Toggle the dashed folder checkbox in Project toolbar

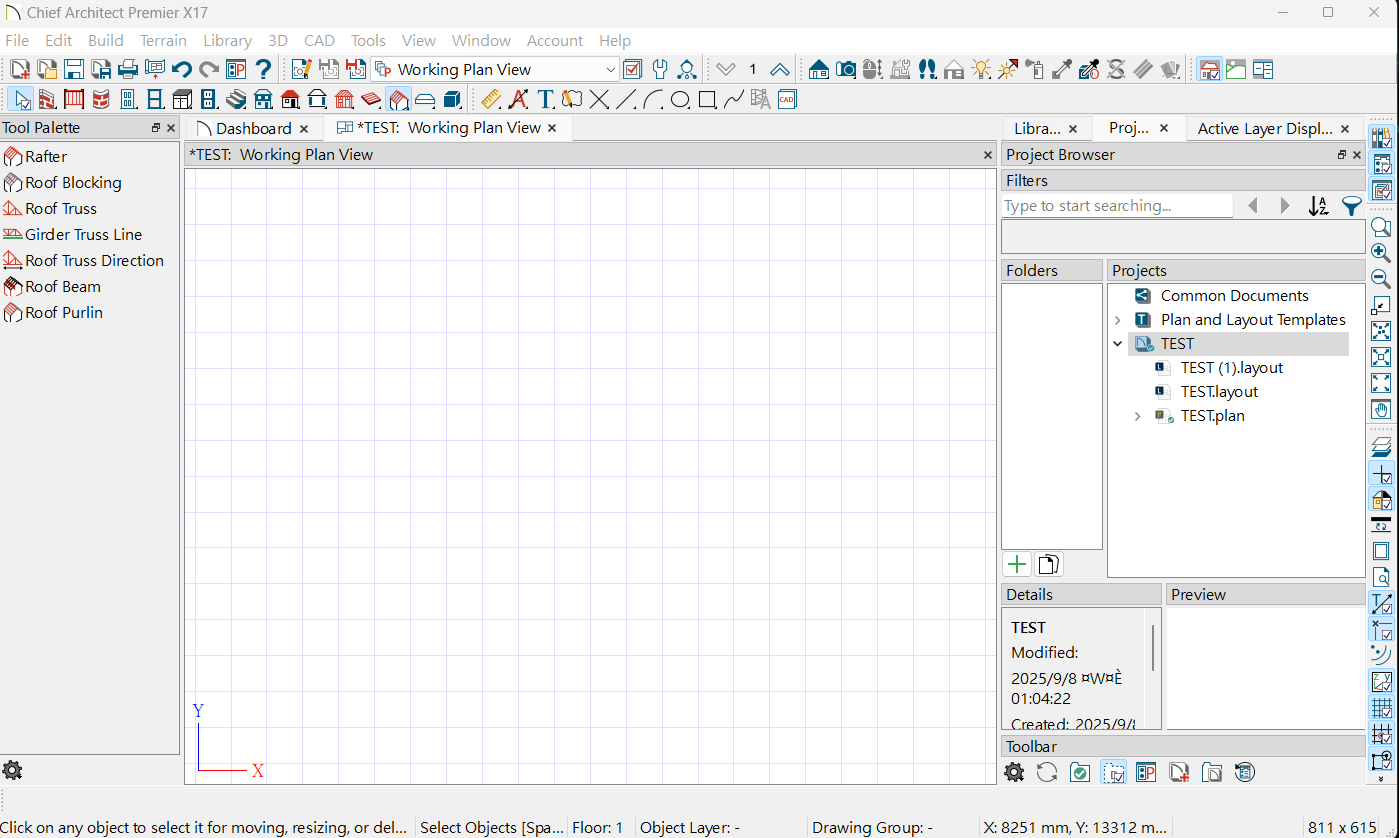tap(1113, 772)
